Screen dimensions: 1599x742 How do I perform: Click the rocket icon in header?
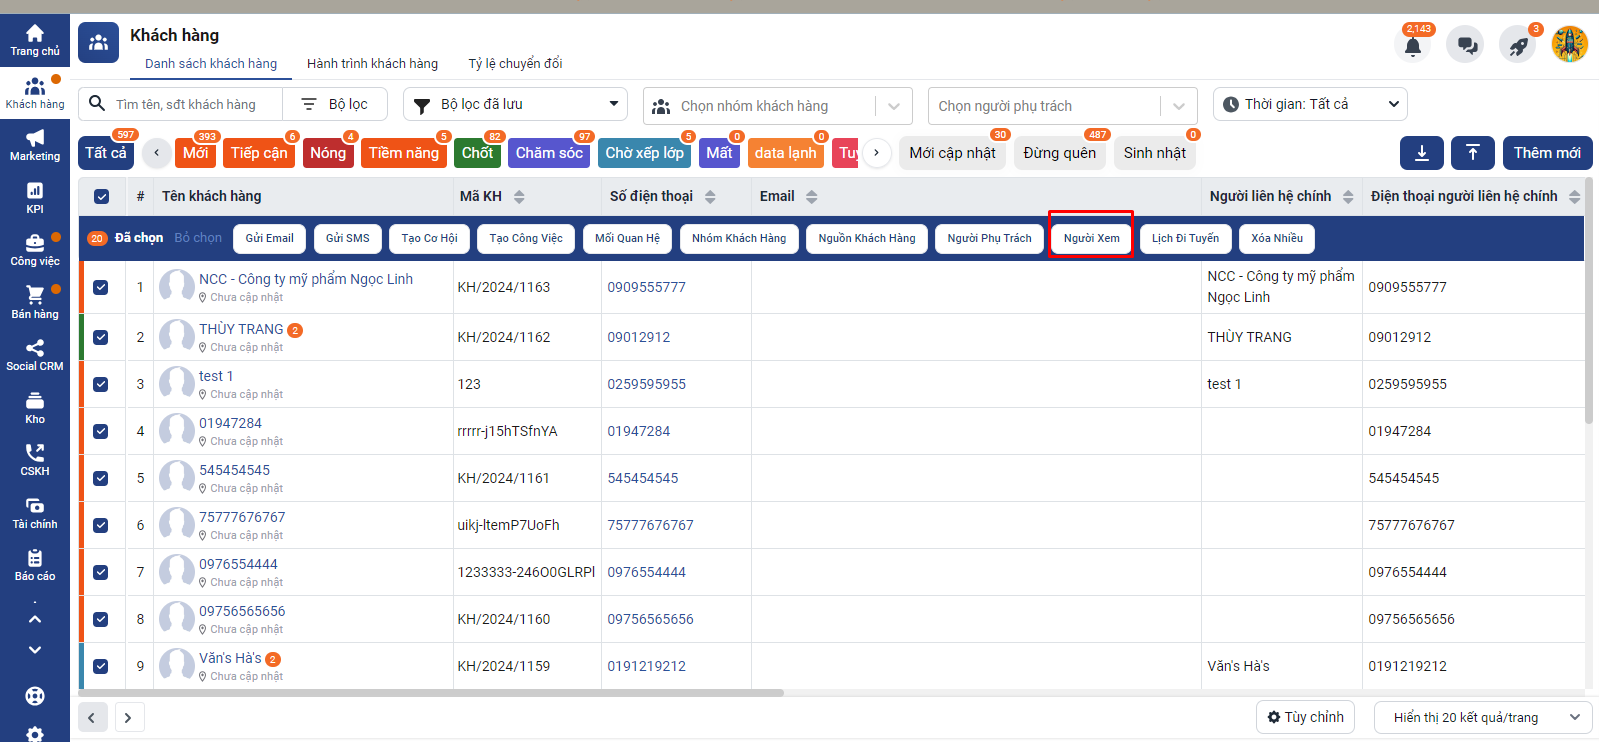click(x=1518, y=46)
